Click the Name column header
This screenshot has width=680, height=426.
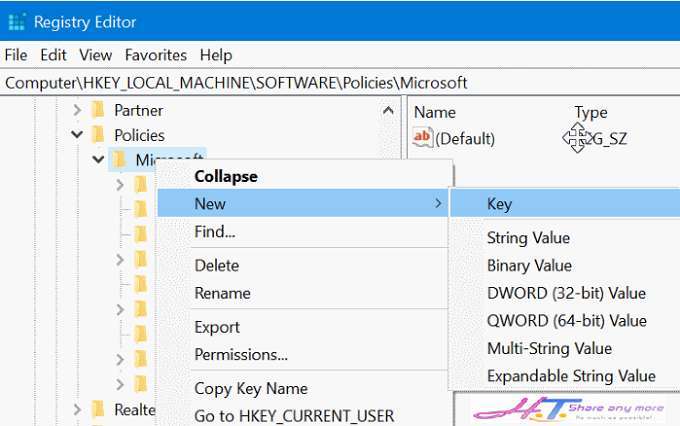[x=435, y=112]
